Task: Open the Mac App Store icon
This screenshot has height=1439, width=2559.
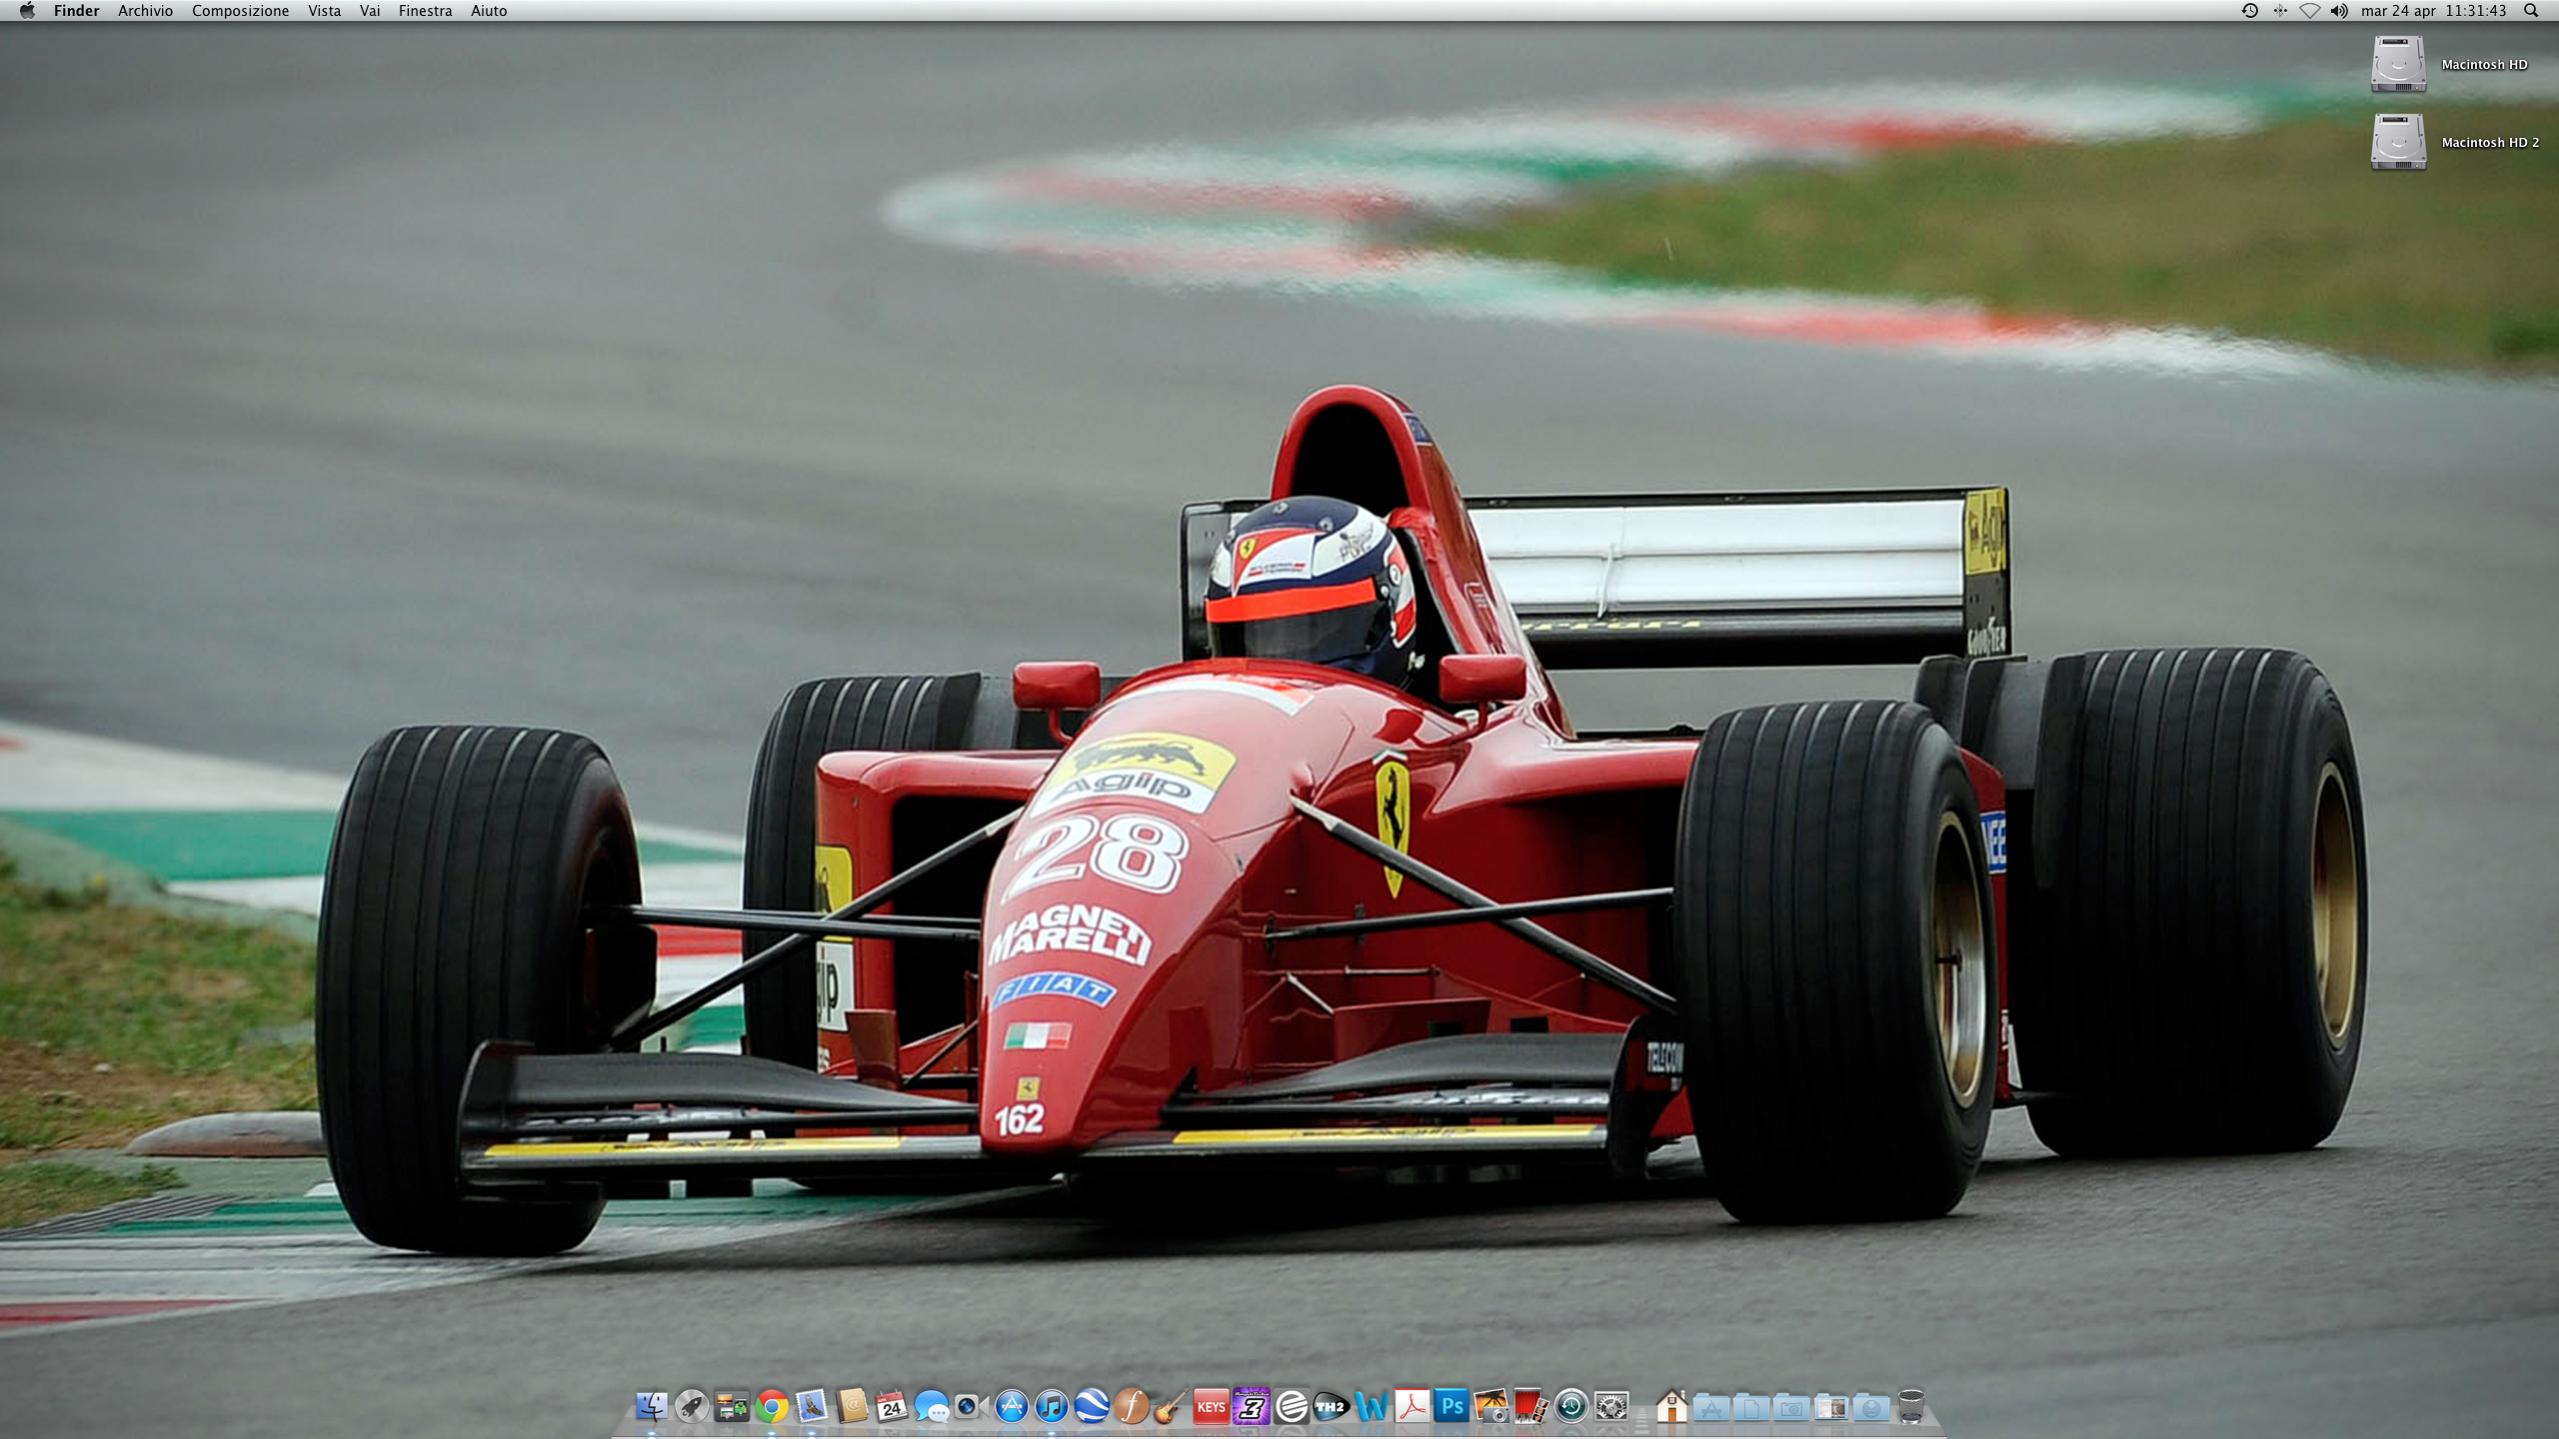Action: point(1011,1407)
